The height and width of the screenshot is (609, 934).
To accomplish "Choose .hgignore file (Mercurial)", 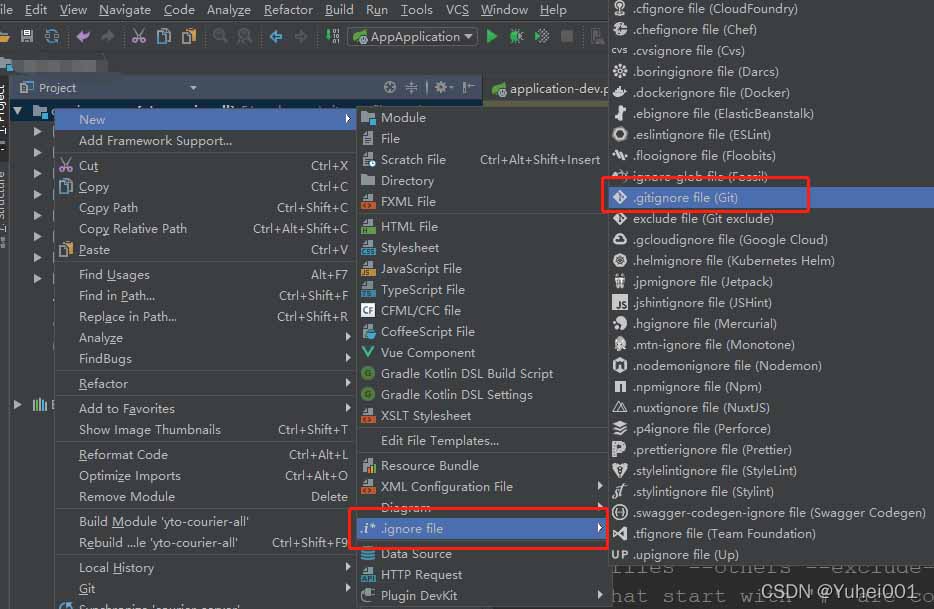I will (x=771, y=324).
